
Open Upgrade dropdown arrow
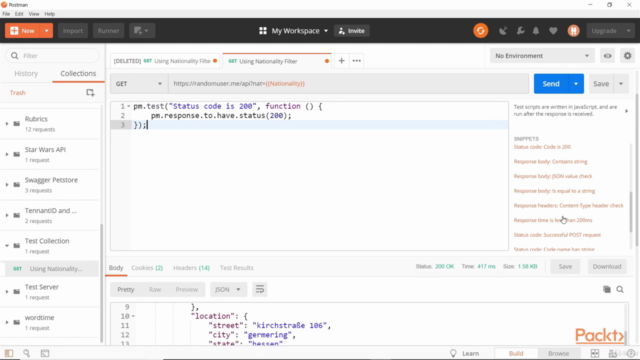coord(629,31)
